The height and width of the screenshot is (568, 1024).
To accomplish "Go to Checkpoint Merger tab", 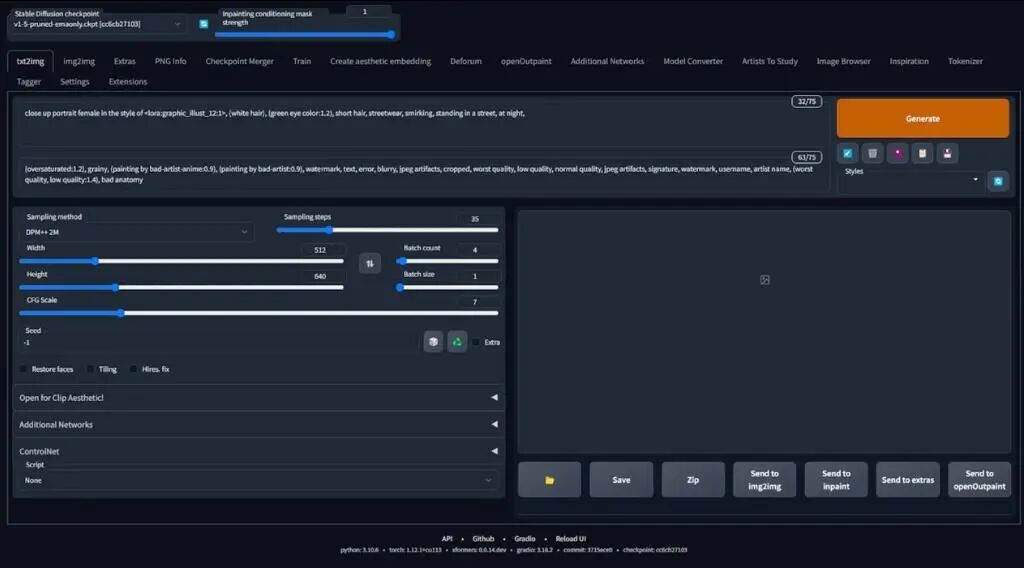I will click(x=240, y=61).
